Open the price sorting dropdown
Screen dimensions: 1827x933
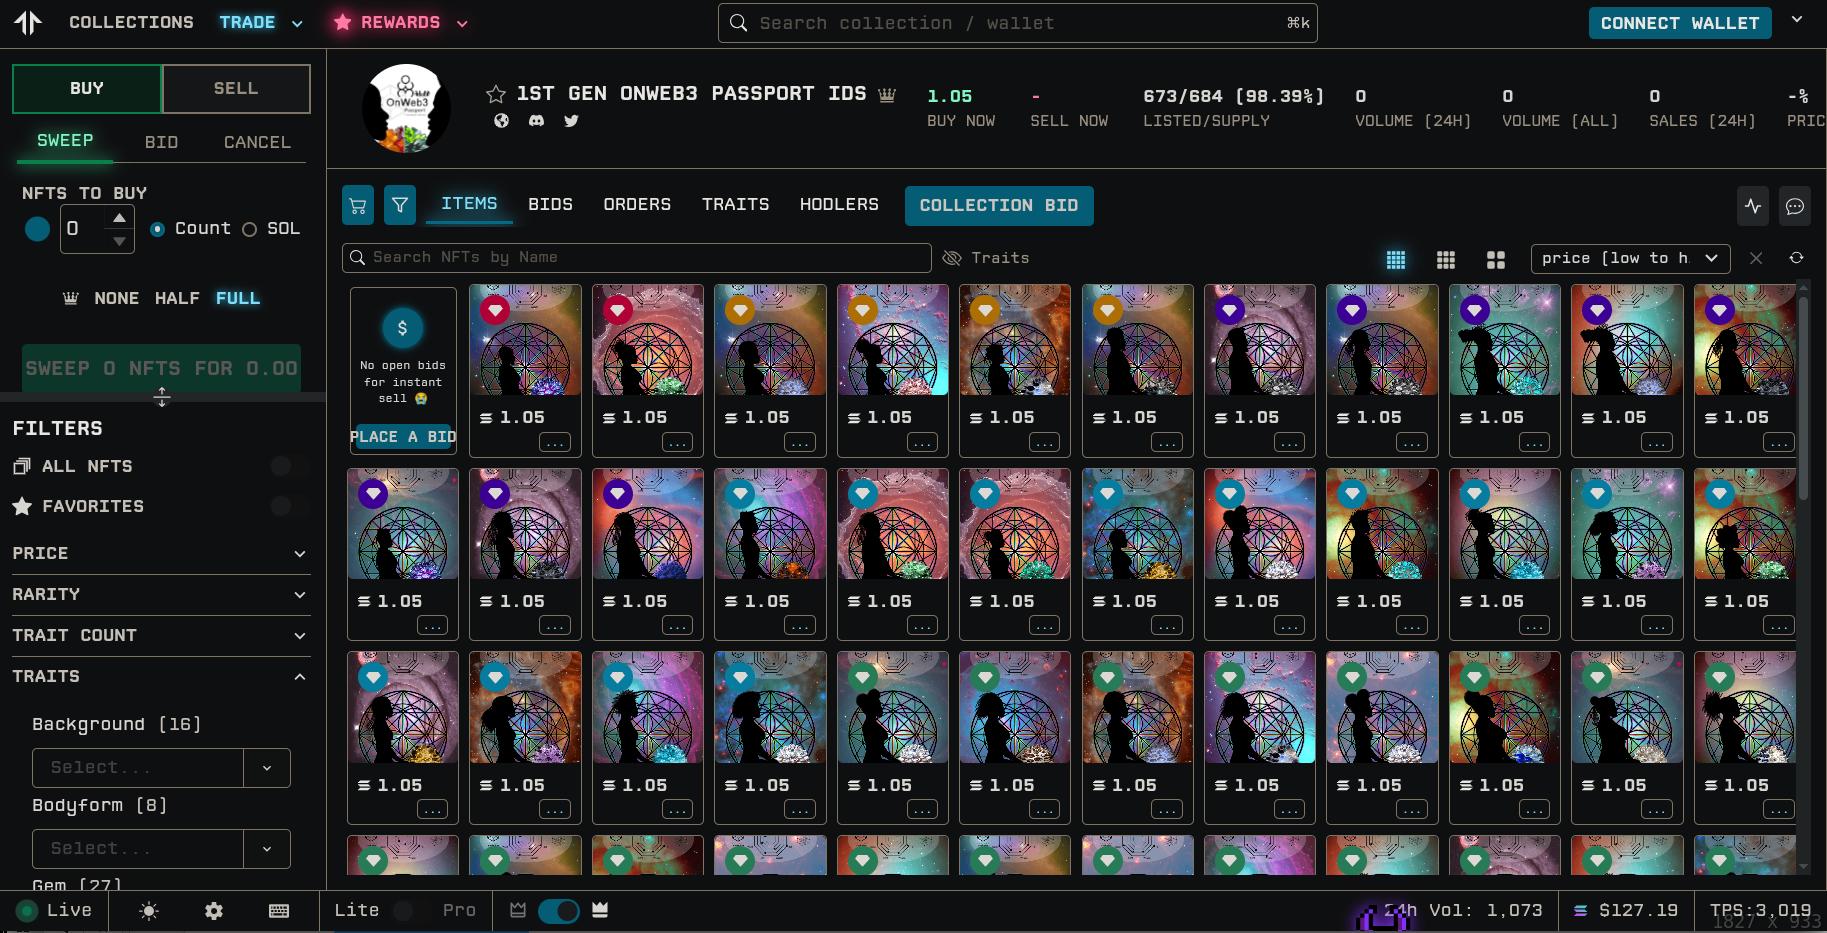(1629, 258)
